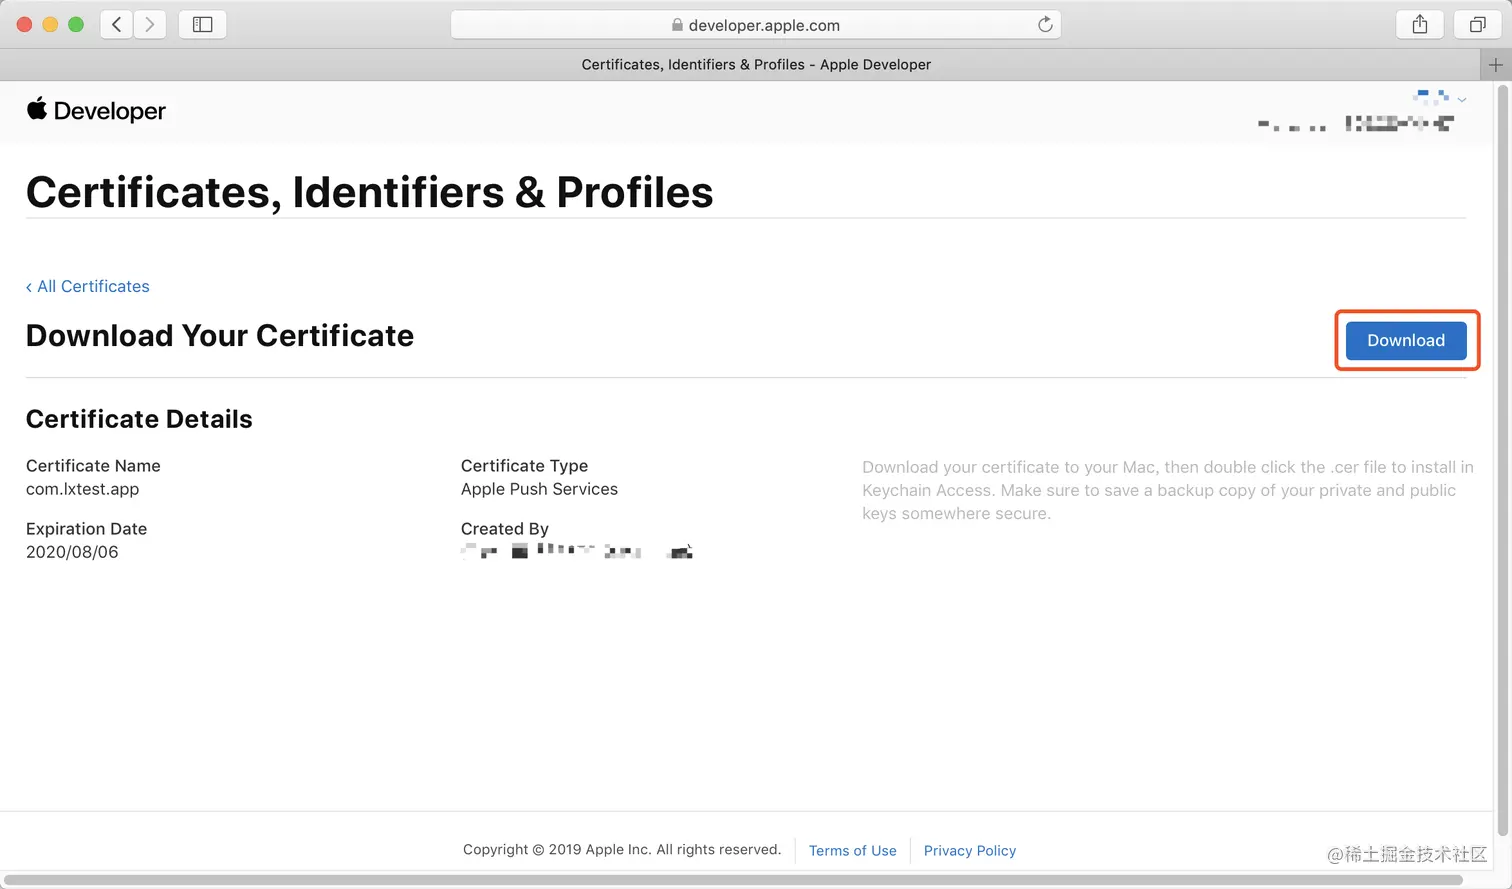Viewport: 1512px width, 889px height.
Task: Click the address bar lock icon
Action: point(677,25)
